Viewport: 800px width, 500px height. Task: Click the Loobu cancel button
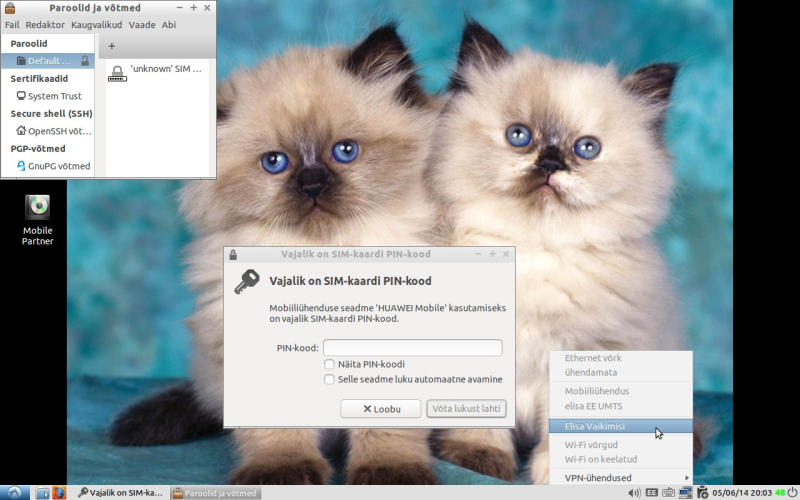click(x=381, y=409)
